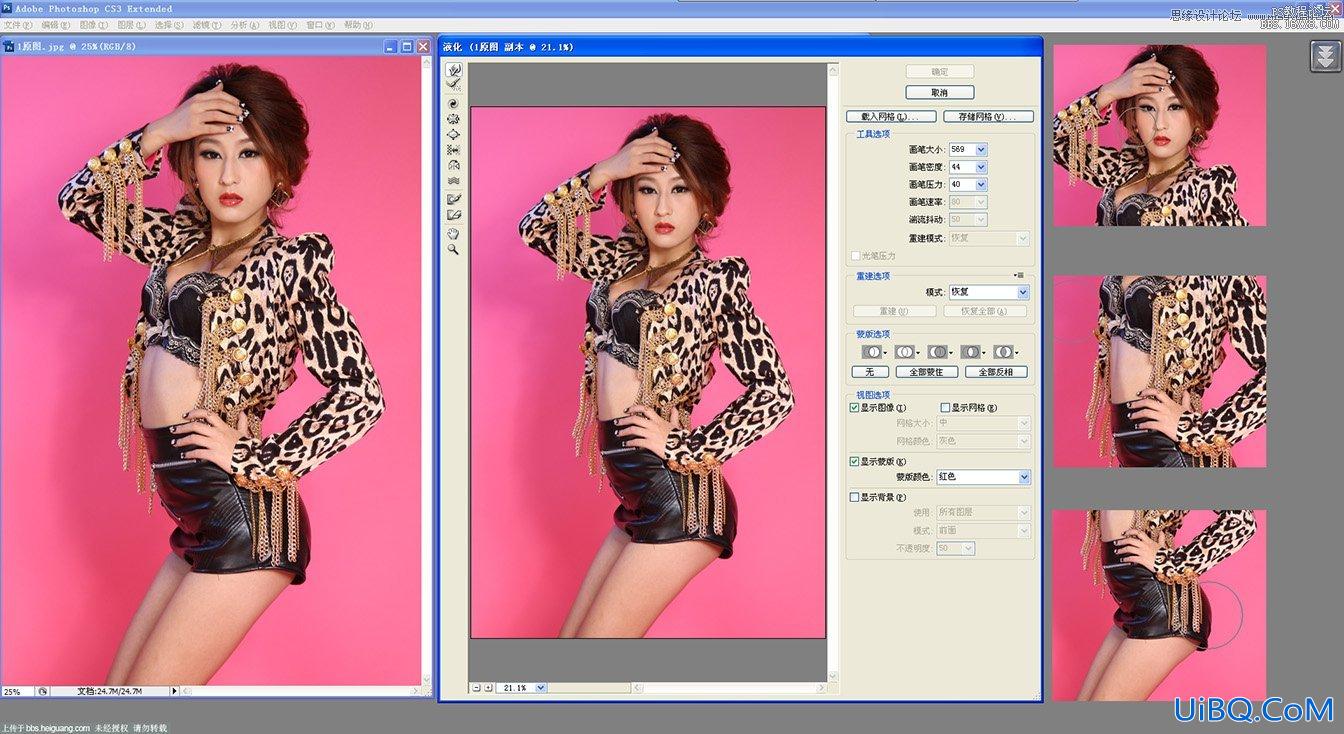Viewport: 1344px width, 734px height.
Task: Select the Turbulence tool
Action: click(x=454, y=181)
